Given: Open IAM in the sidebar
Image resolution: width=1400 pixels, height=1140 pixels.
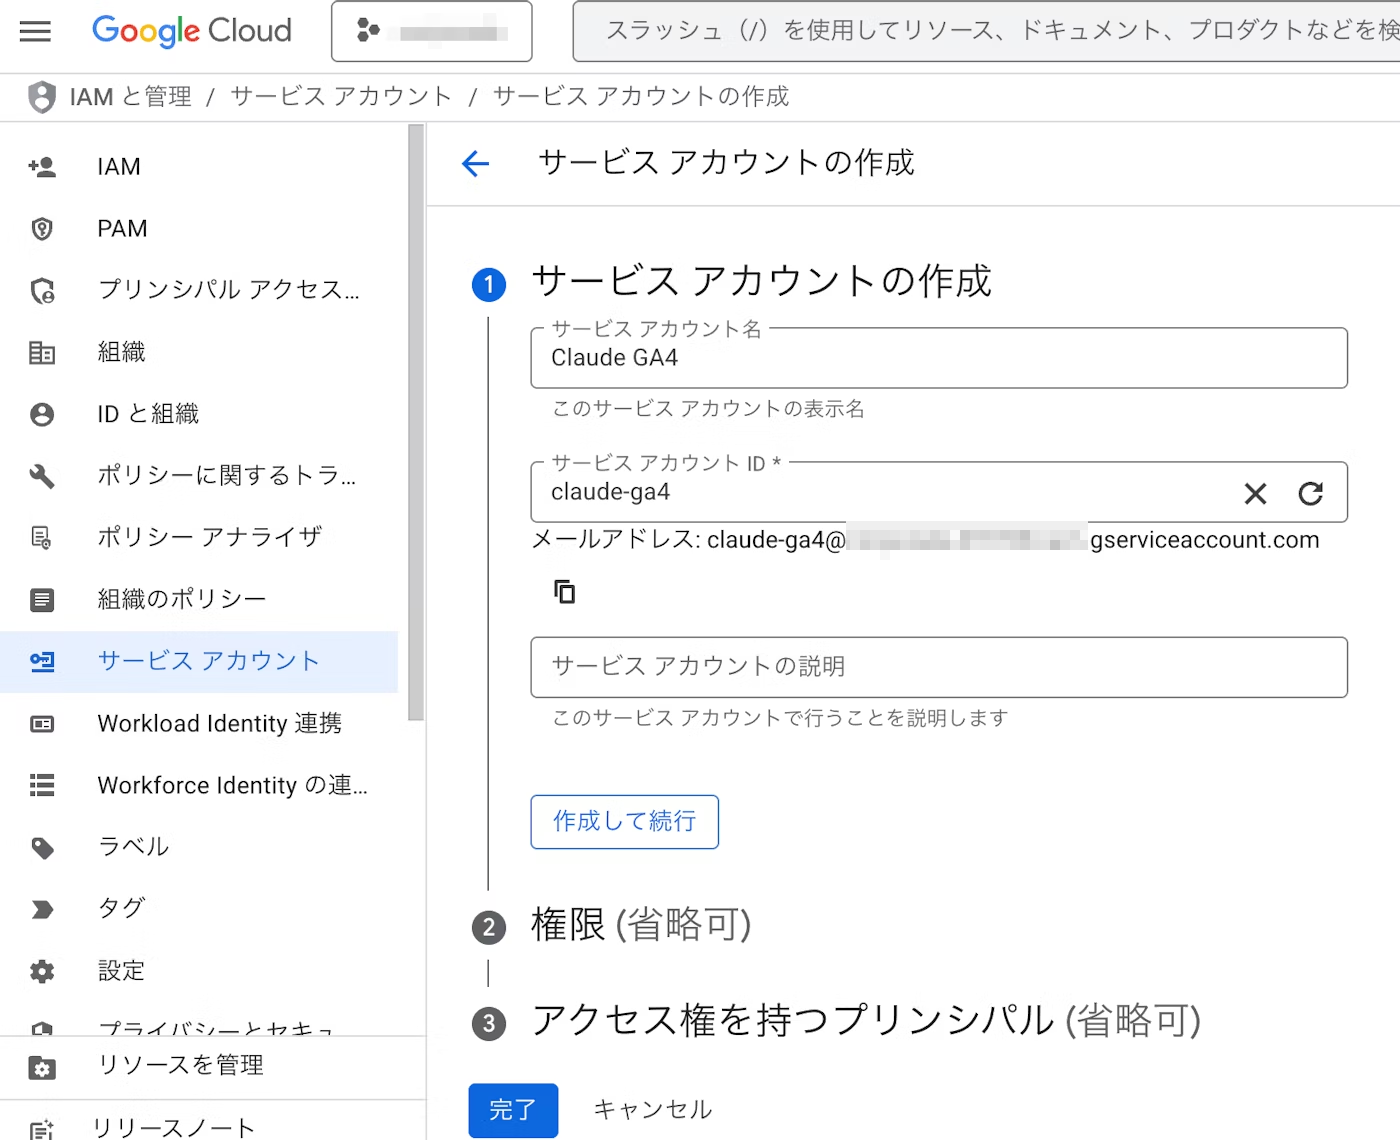Looking at the screenshot, I should click(119, 167).
